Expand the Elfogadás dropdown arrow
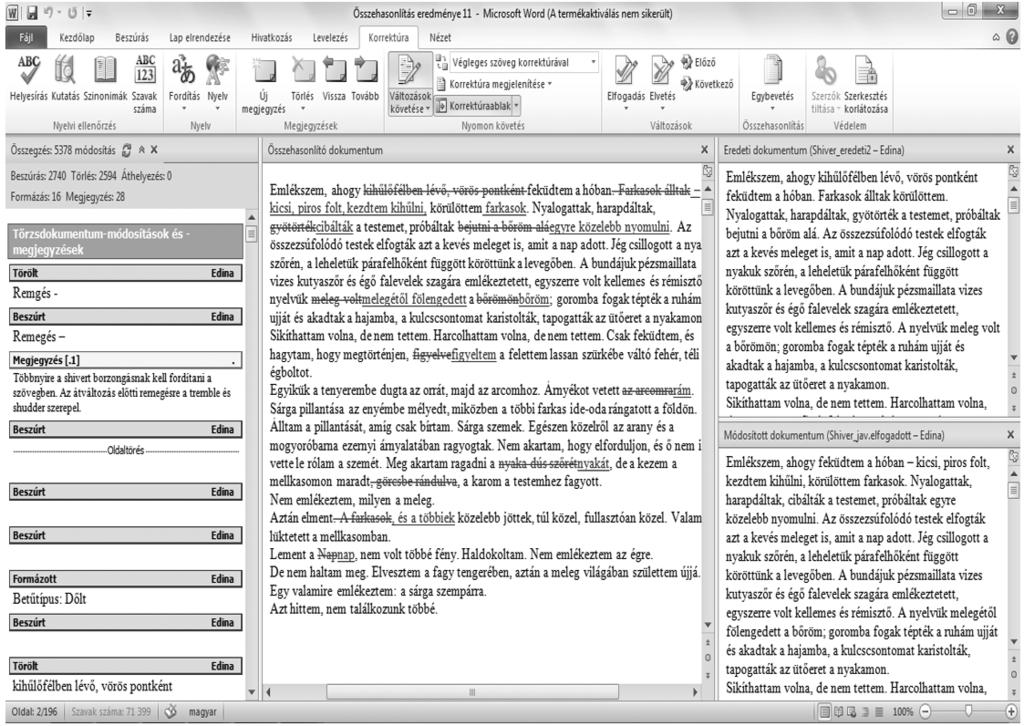The image size is (1024, 726). 626,109
